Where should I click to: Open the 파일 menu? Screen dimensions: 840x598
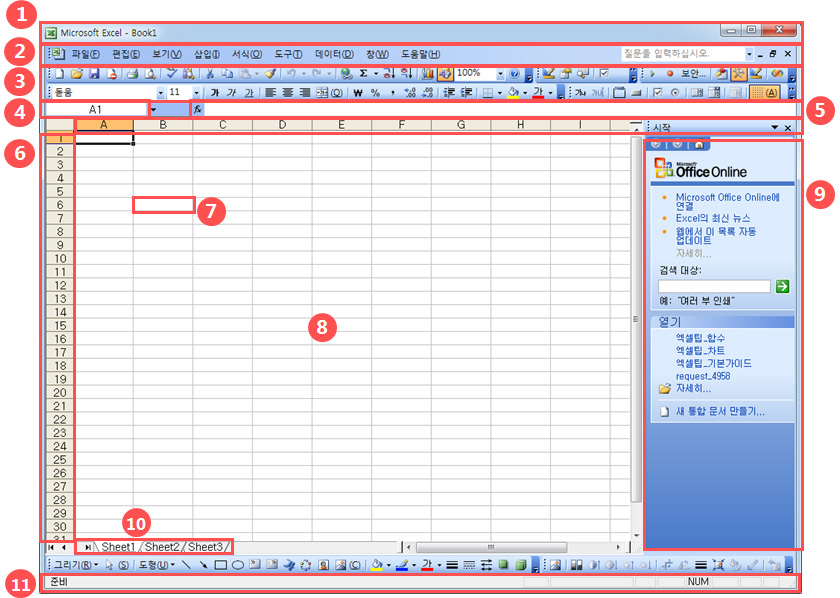(85, 54)
